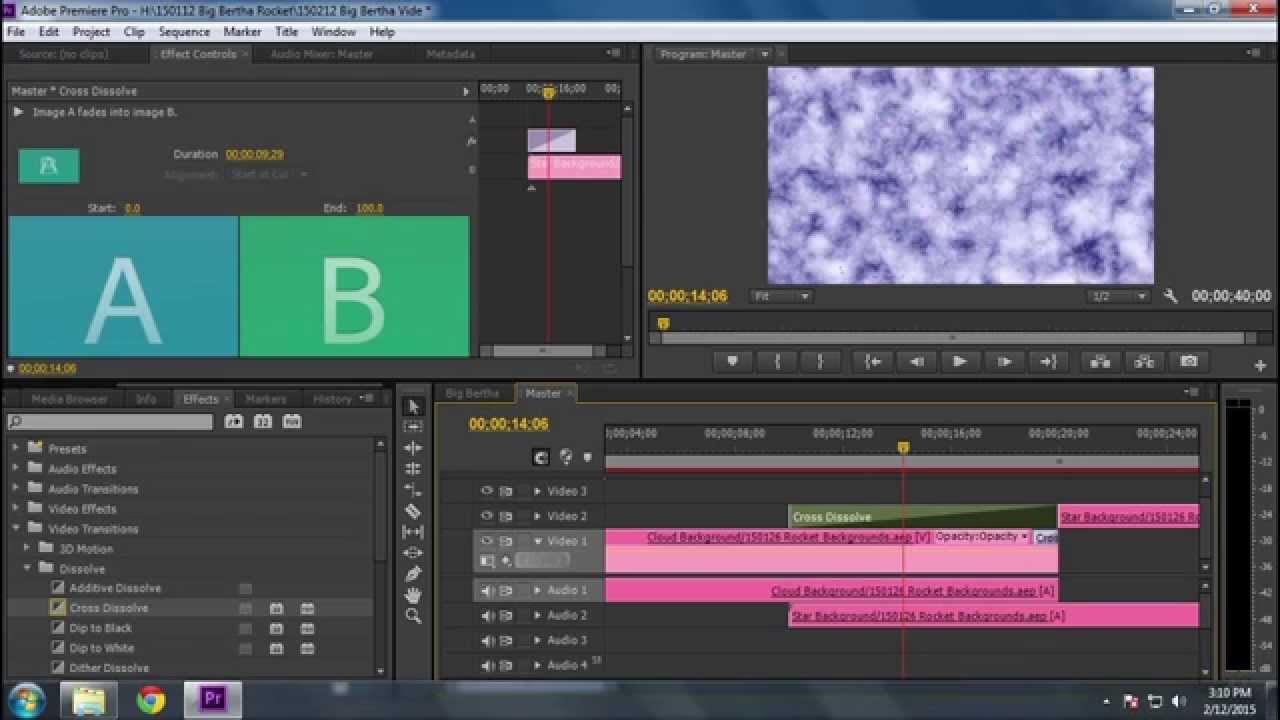Select the Selection arrow tool
The width and height of the screenshot is (1280, 720).
pos(413,406)
